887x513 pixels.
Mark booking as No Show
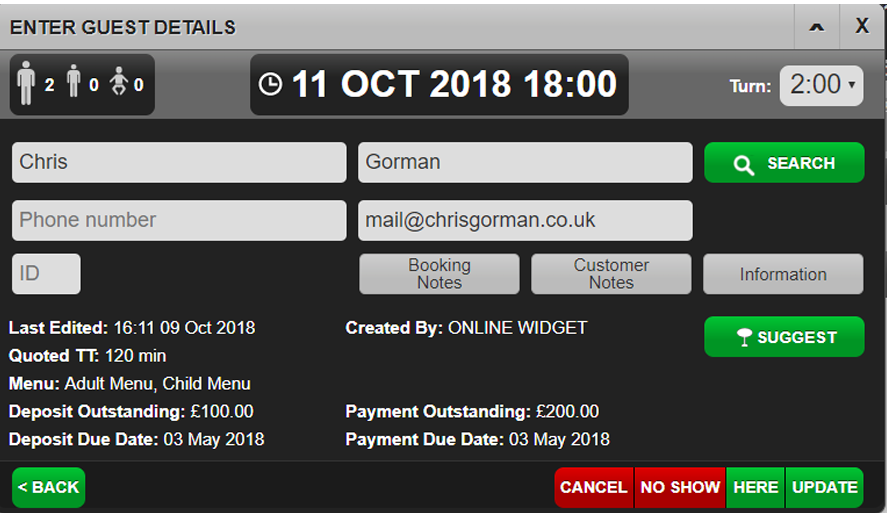(680, 487)
